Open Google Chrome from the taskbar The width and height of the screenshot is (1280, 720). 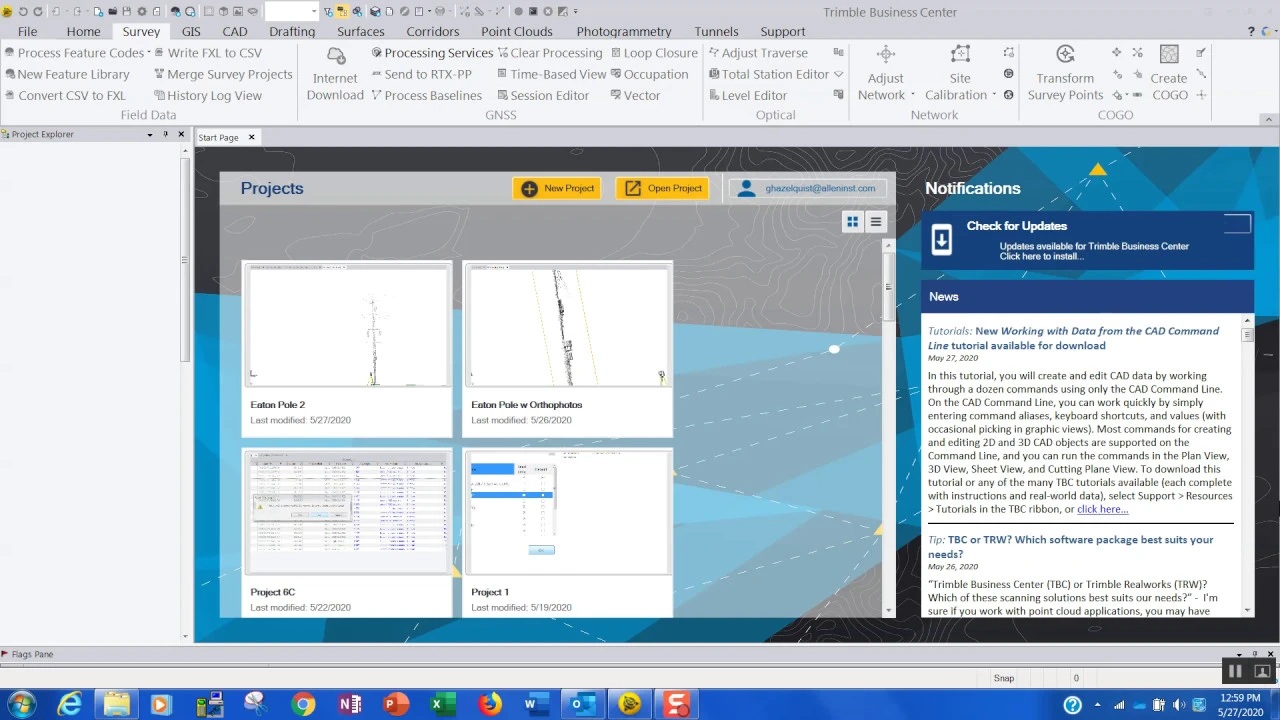click(x=303, y=705)
